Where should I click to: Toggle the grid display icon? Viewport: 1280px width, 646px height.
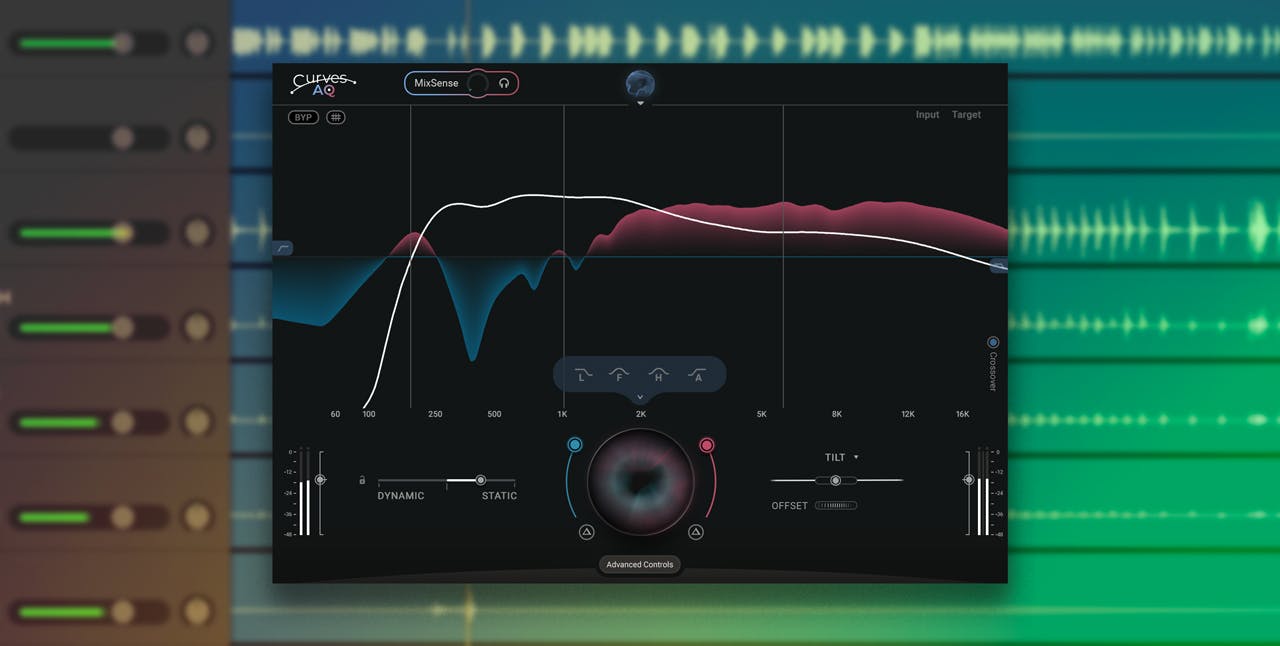336,117
